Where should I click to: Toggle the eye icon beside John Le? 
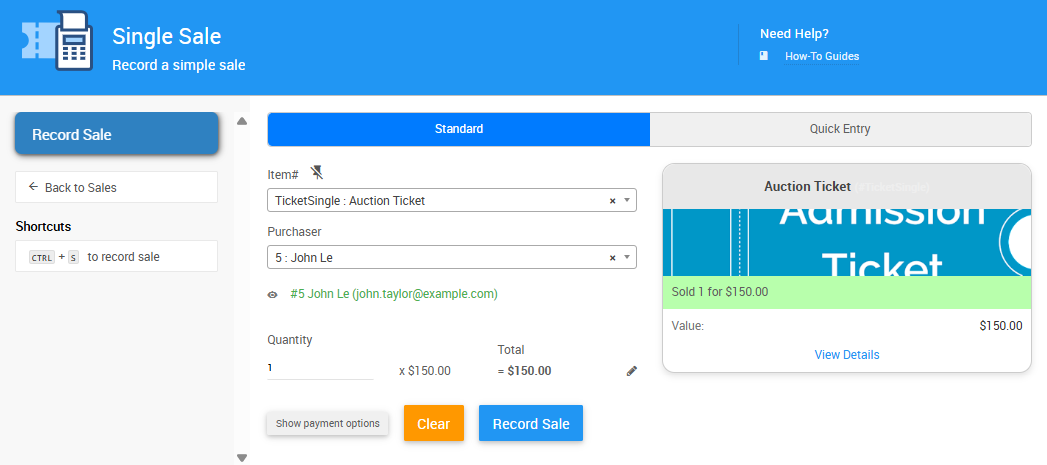272,295
